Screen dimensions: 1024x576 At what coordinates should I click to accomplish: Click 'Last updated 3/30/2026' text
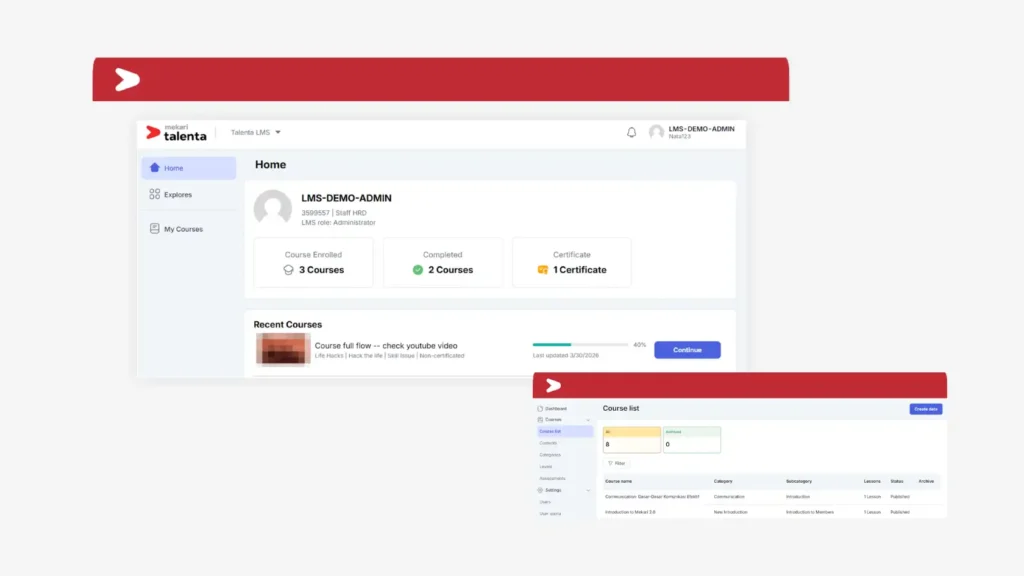(x=566, y=356)
